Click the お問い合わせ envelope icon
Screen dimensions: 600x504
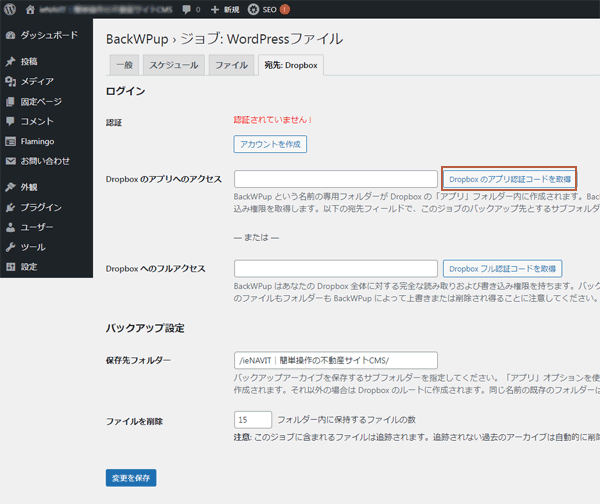(11, 161)
